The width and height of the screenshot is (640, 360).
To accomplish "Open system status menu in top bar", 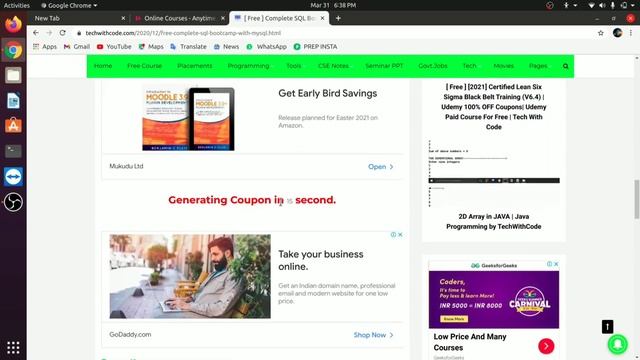I will (x=609, y=5).
